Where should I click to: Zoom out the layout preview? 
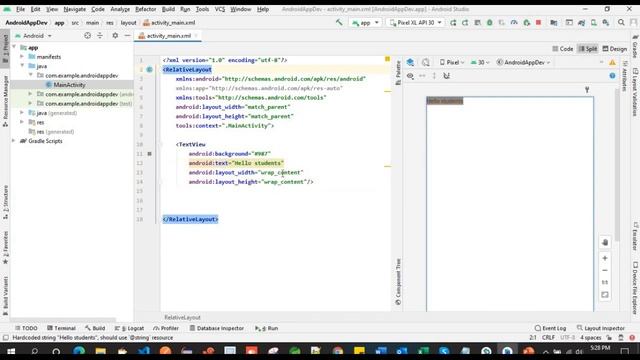coord(605,270)
